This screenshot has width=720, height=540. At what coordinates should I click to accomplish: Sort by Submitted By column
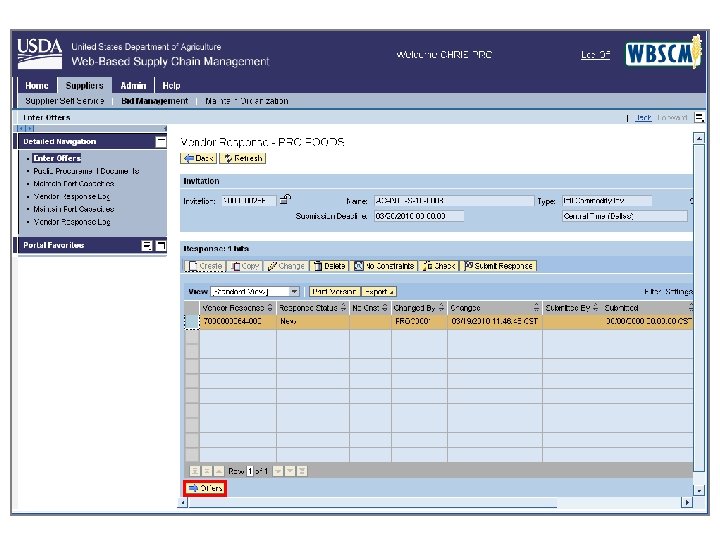click(x=596, y=308)
